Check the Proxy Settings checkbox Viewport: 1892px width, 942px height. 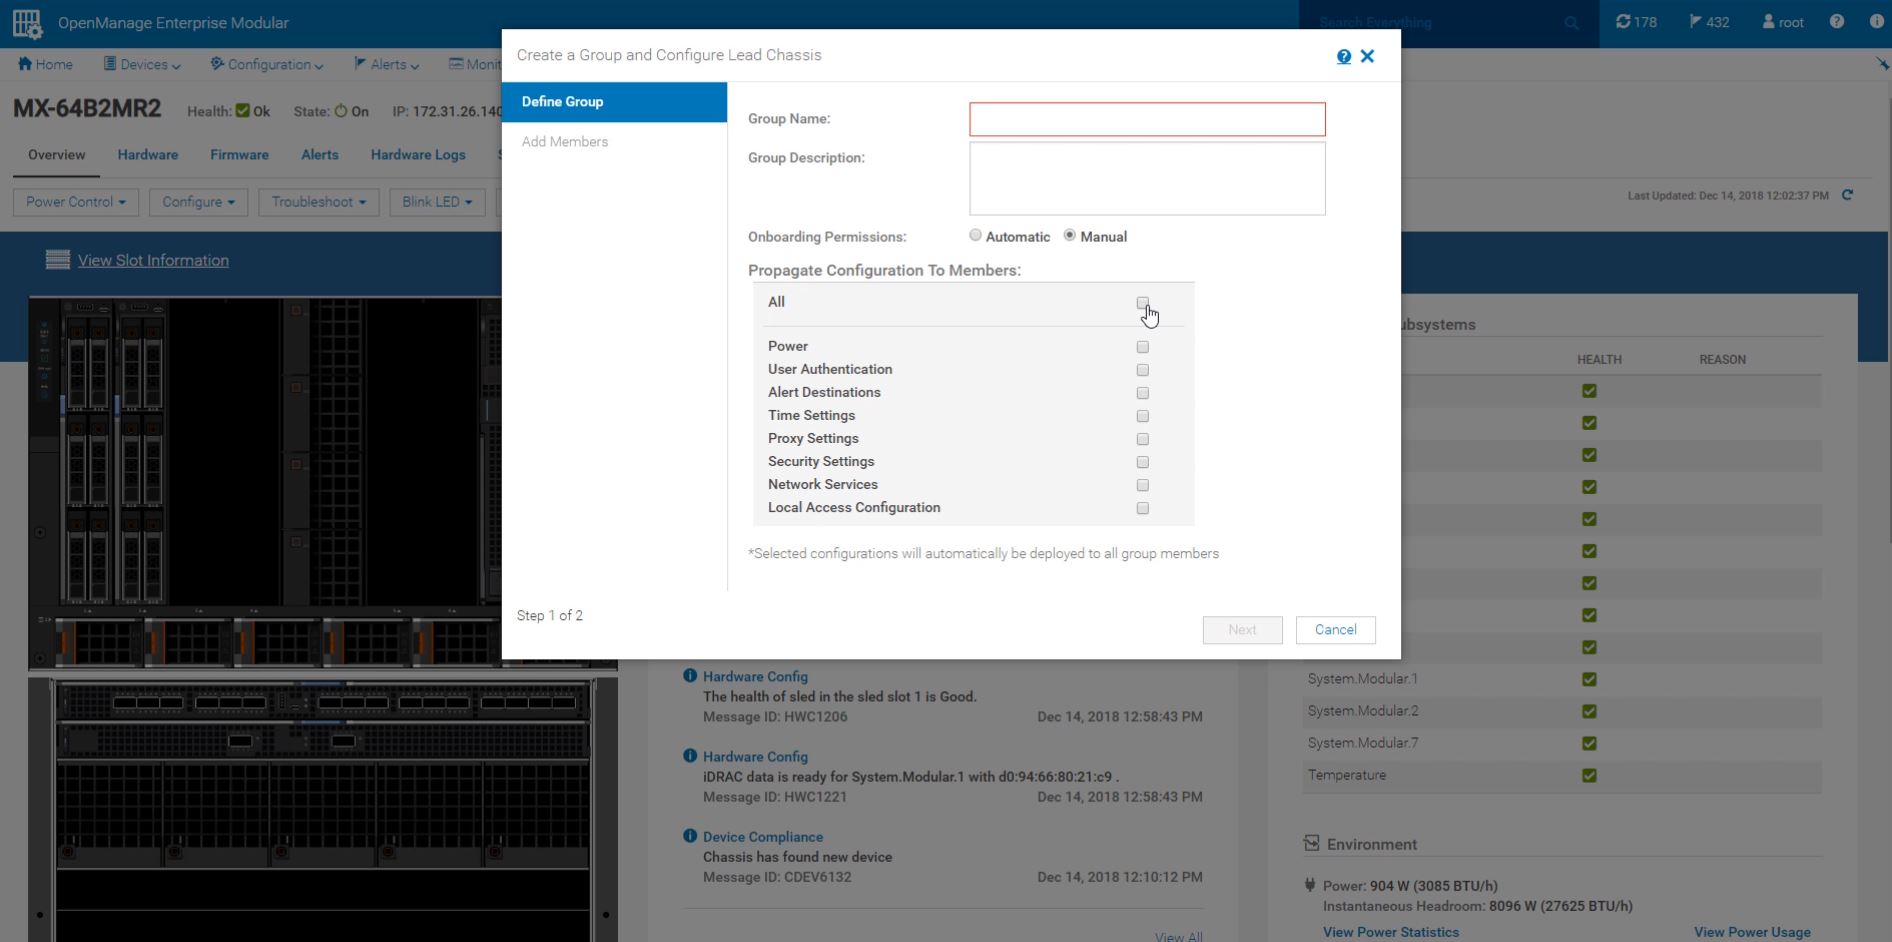tap(1142, 439)
